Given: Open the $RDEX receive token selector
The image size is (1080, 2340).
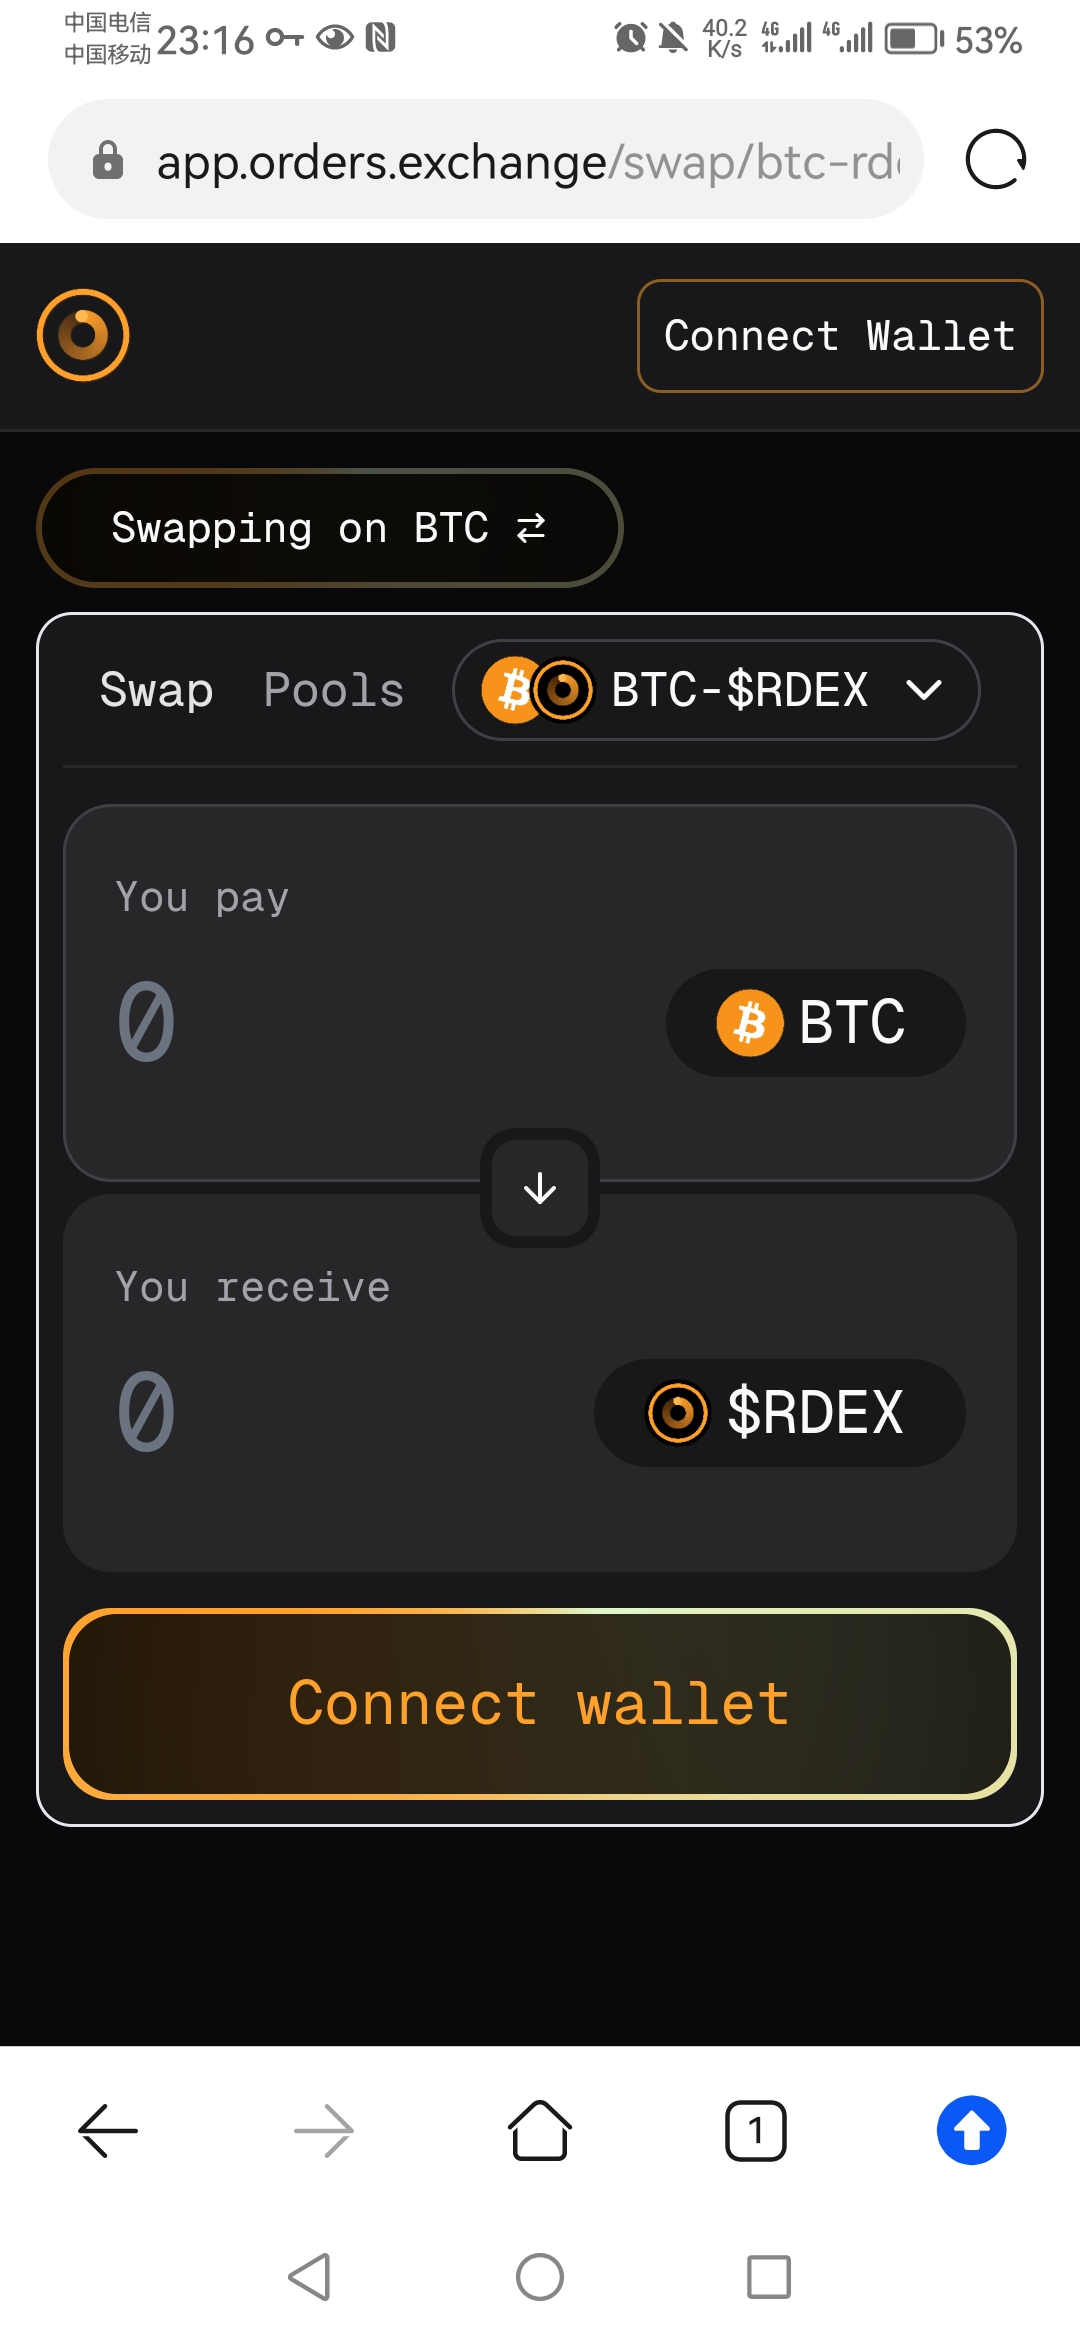Looking at the screenshot, I should coord(780,1413).
